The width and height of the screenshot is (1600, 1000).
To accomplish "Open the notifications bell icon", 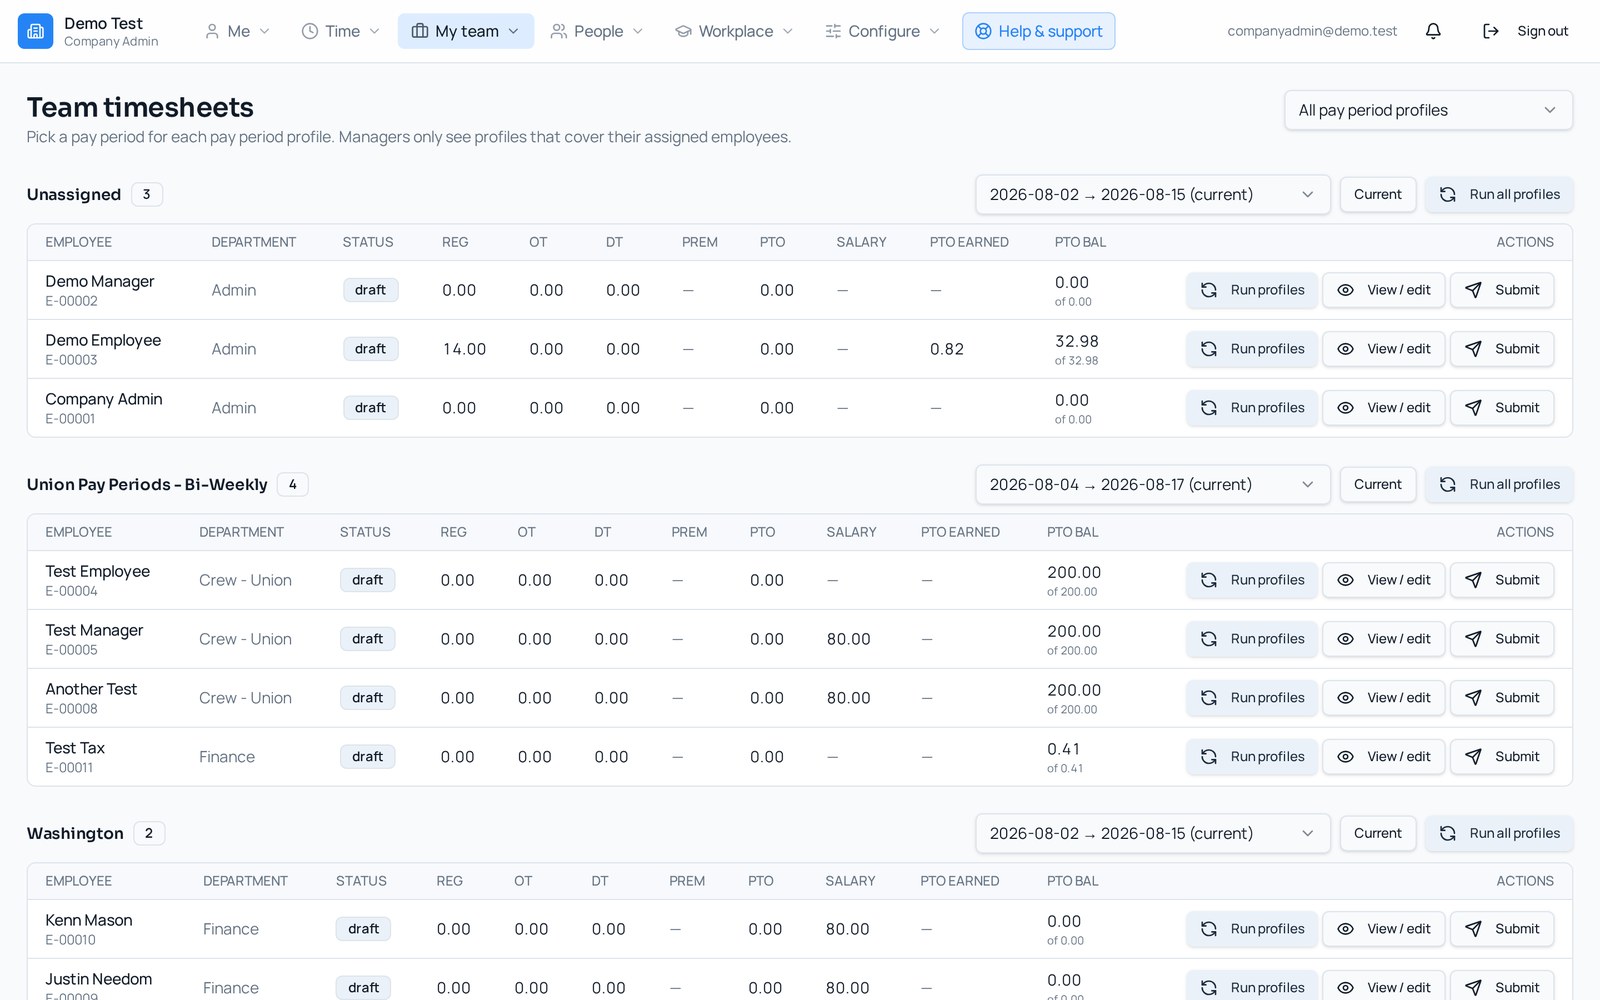I will (x=1433, y=31).
